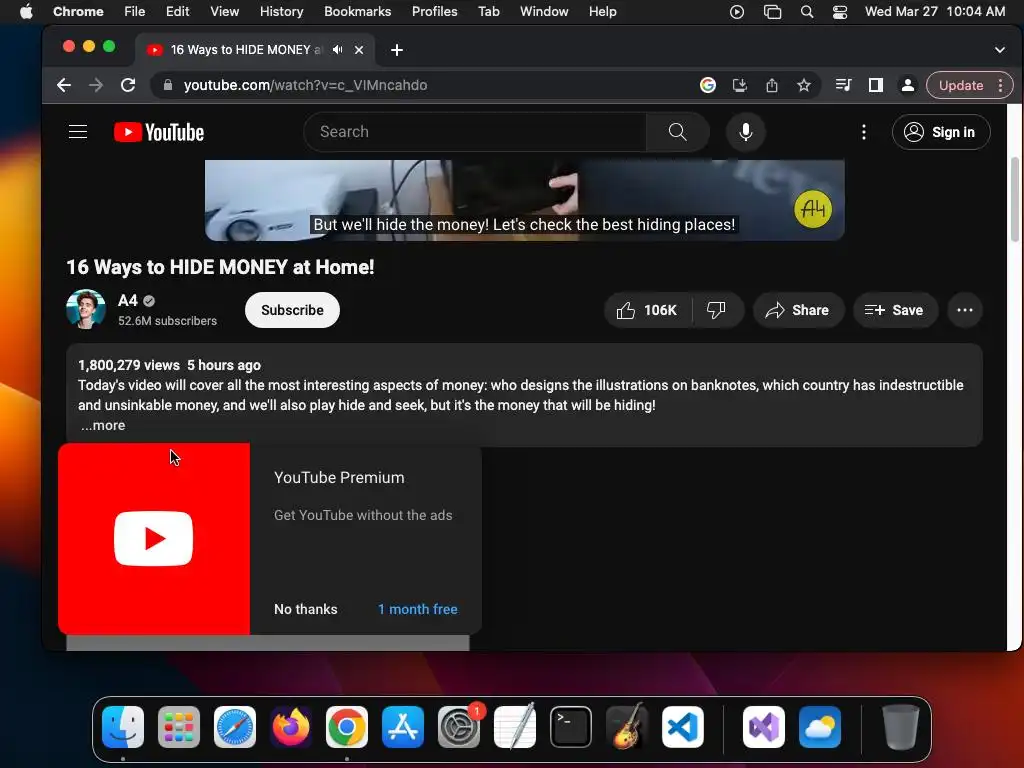
Task: Open the Edit menu
Action: pyautogui.click(x=177, y=11)
